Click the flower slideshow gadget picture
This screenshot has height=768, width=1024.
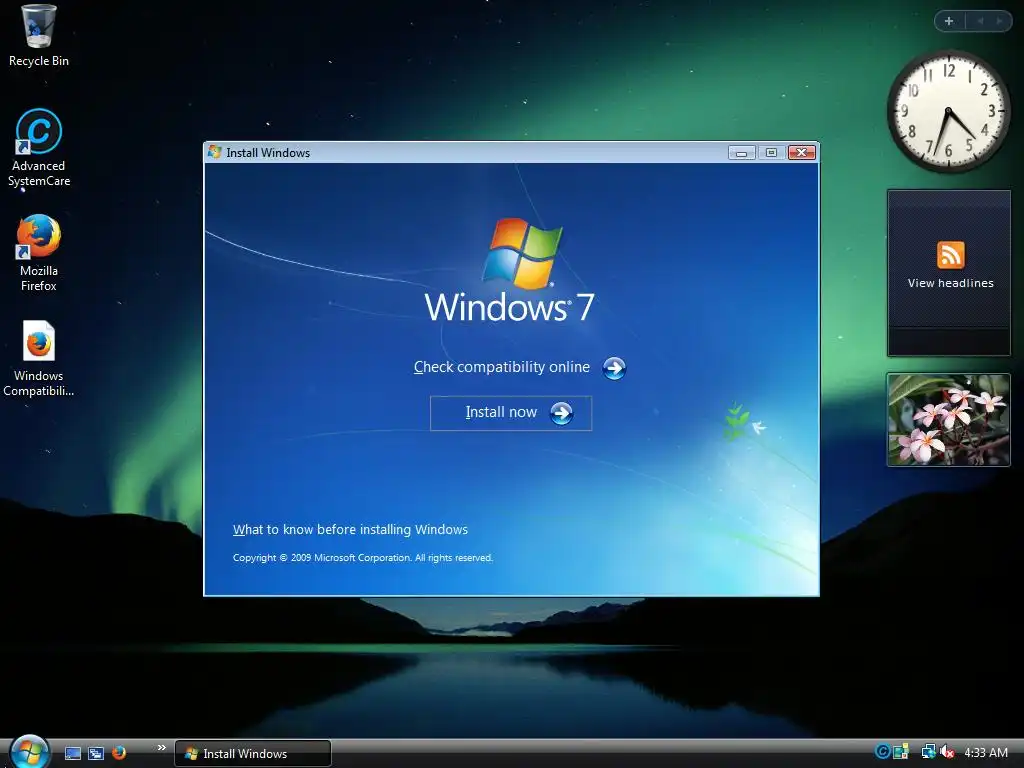pyautogui.click(x=948, y=420)
